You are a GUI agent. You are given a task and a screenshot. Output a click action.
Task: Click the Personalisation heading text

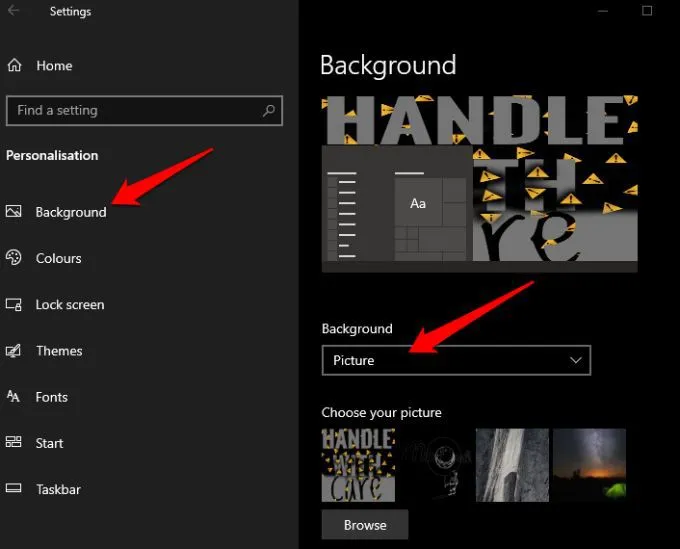pyautogui.click(x=52, y=155)
